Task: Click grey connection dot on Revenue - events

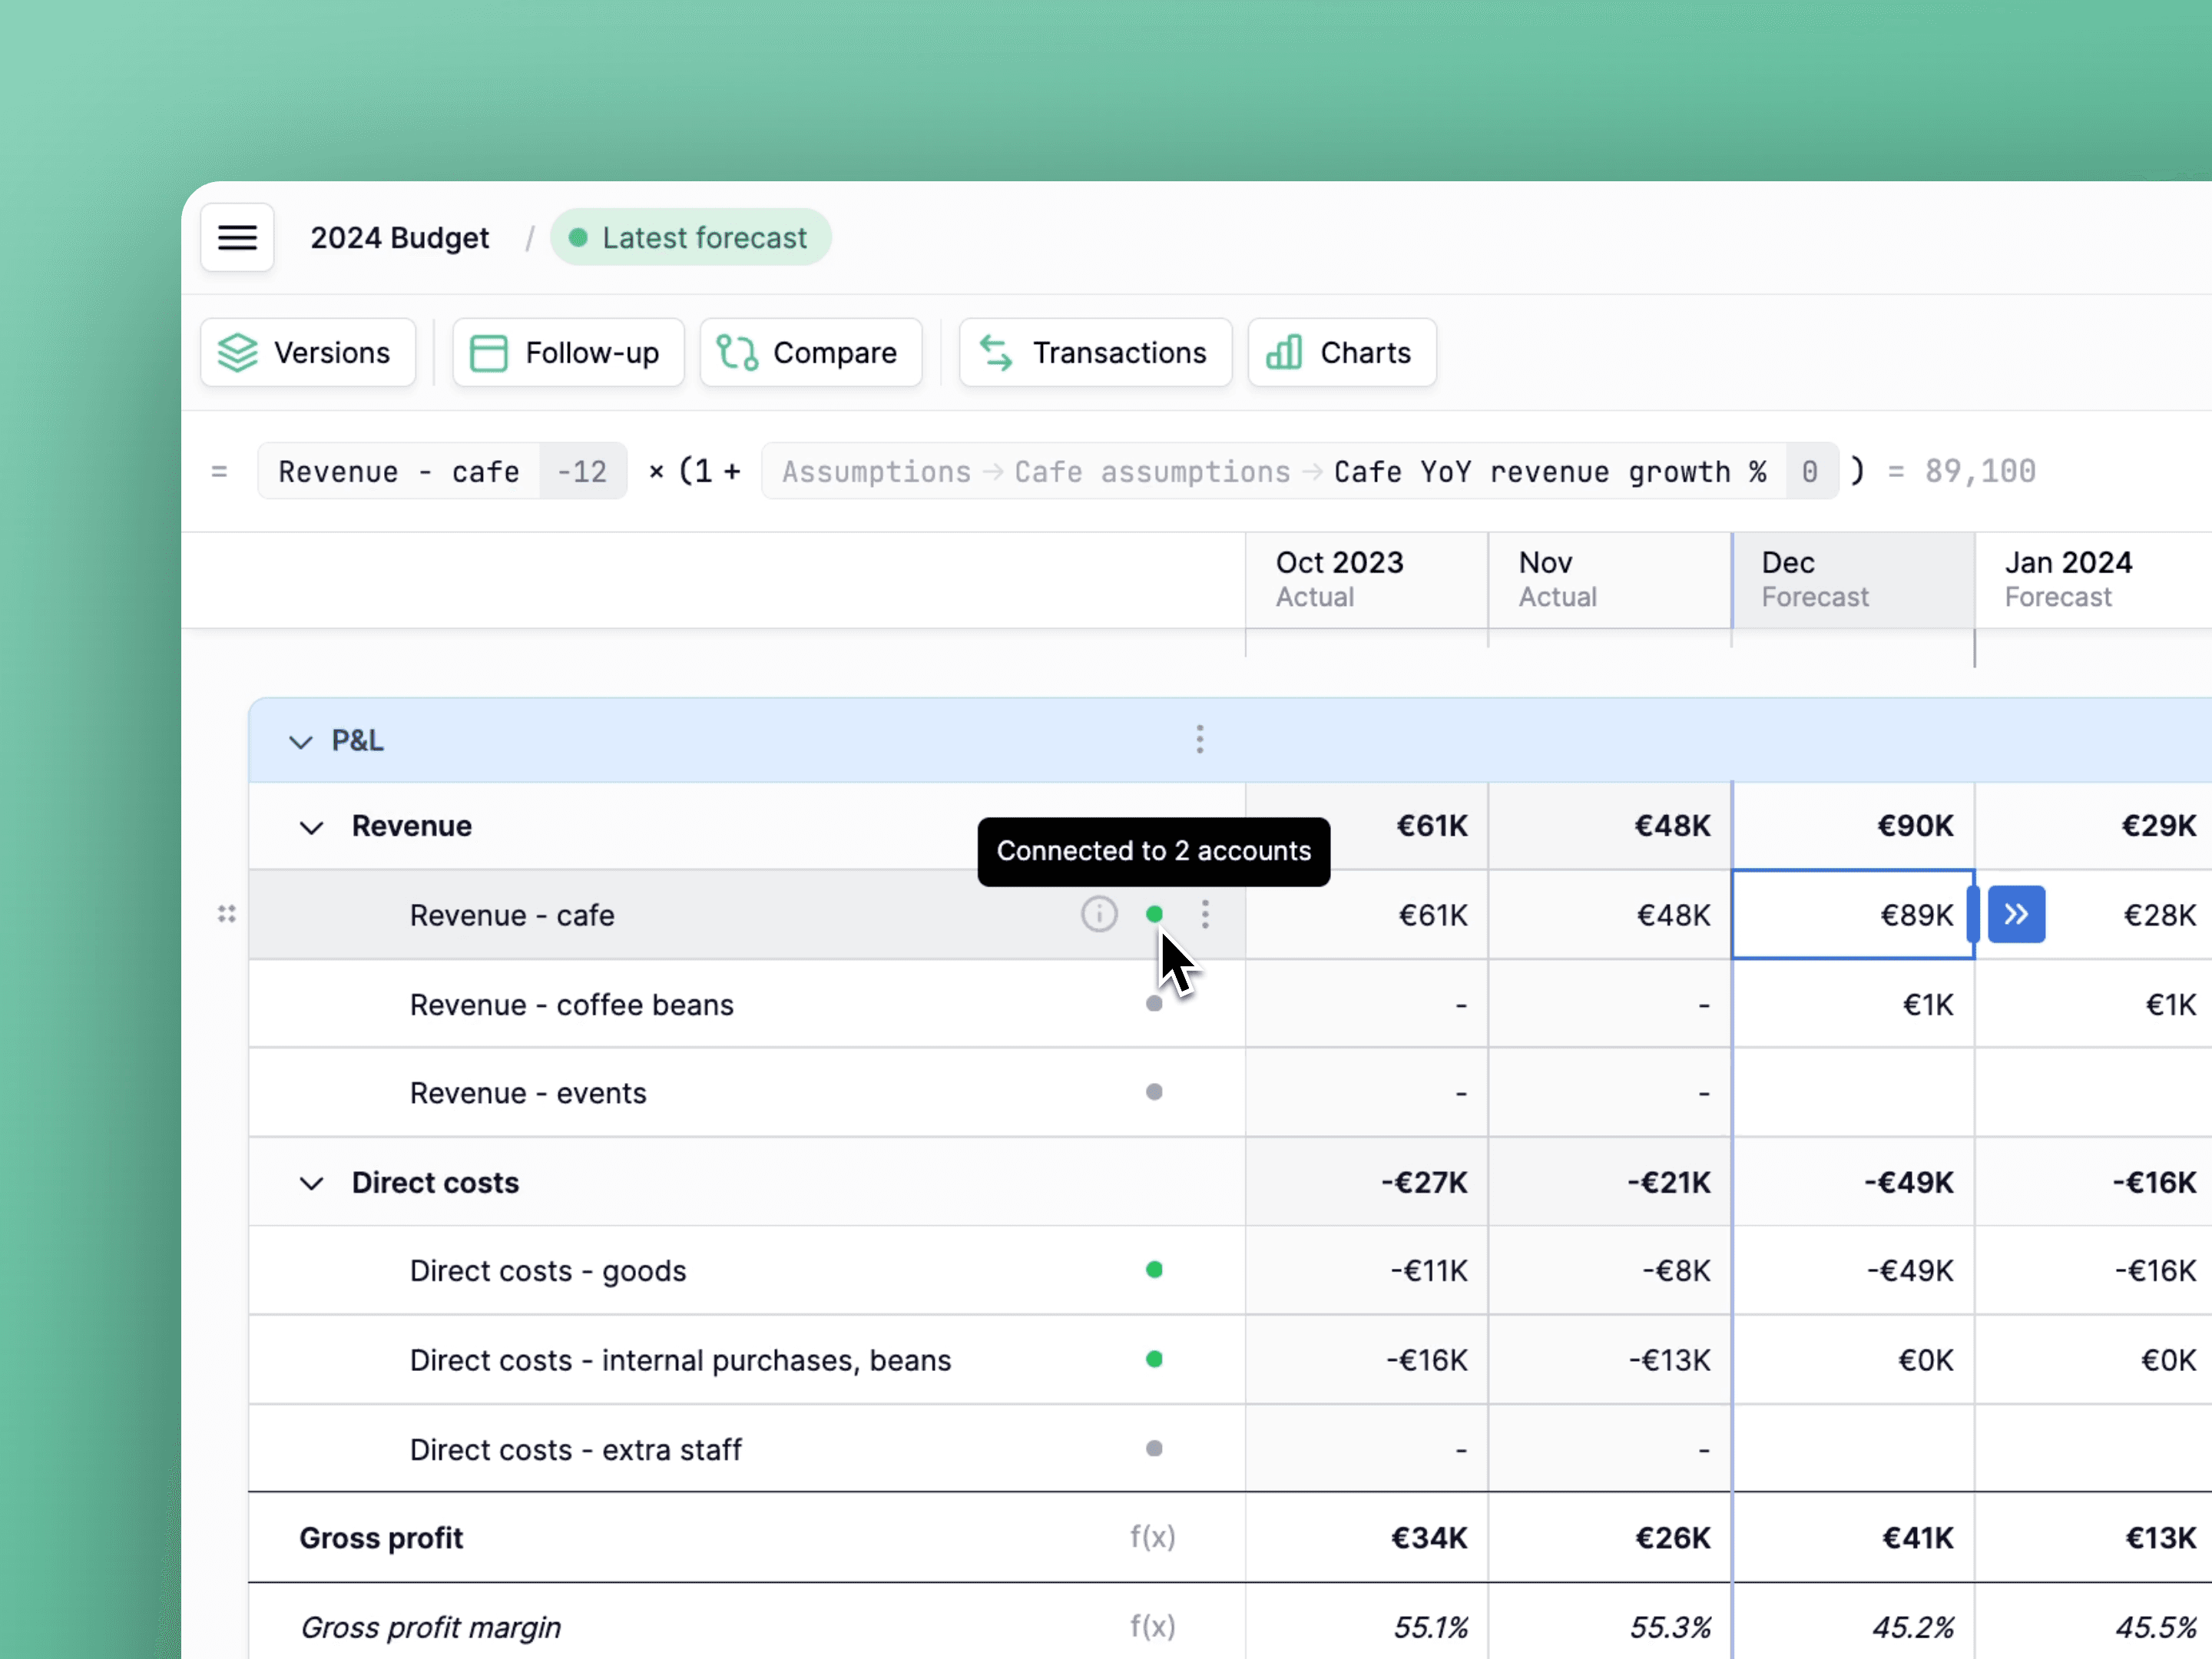Action: point(1154,1092)
